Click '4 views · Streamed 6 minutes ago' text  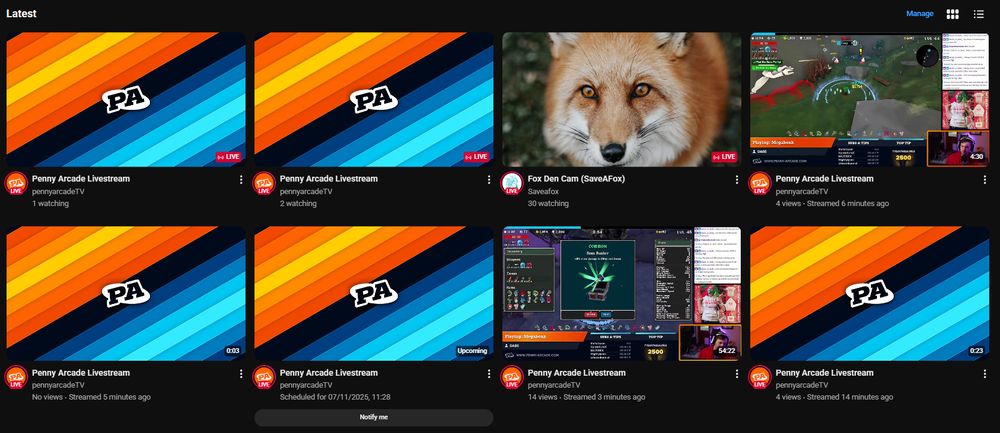(x=832, y=203)
